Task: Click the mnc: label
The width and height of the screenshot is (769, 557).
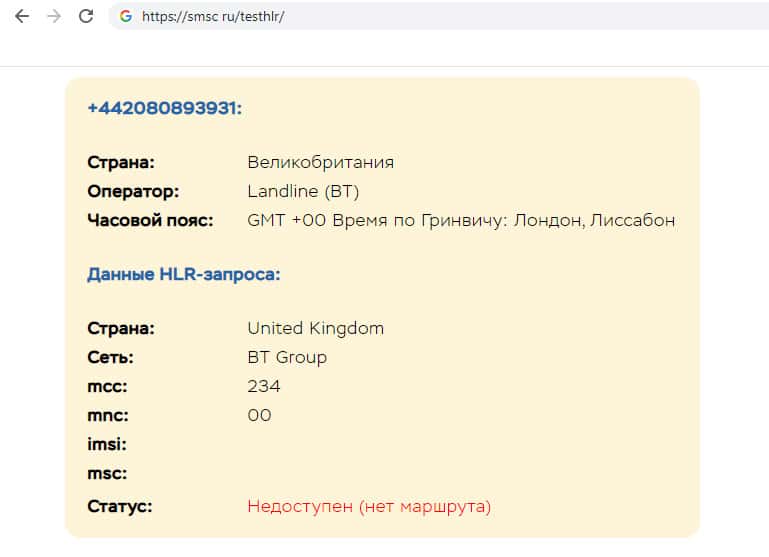Action: (x=108, y=415)
